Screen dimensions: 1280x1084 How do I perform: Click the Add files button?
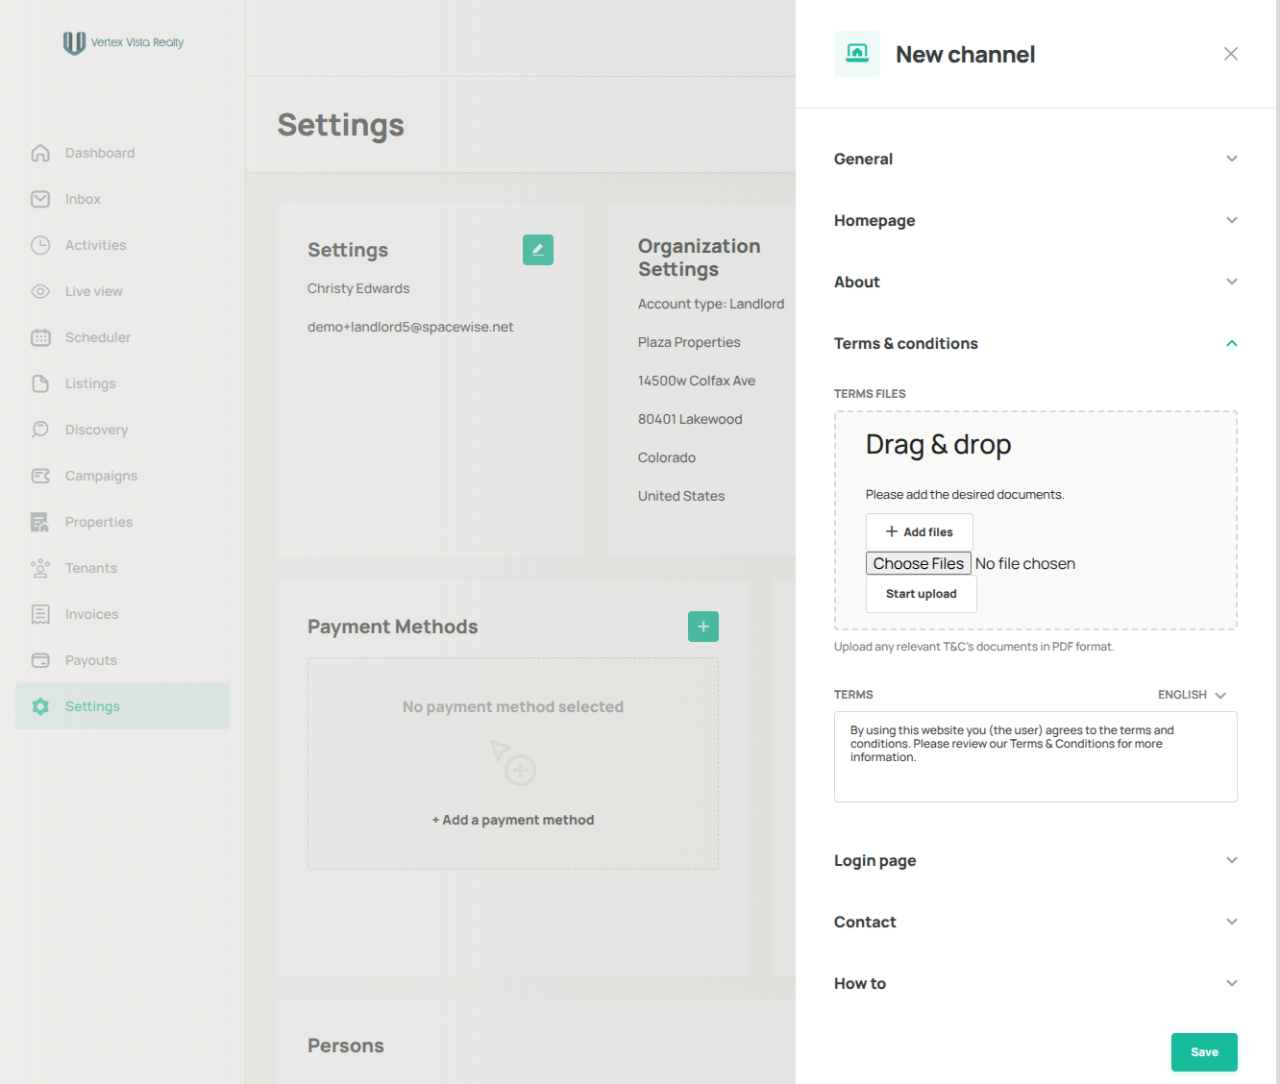(919, 532)
